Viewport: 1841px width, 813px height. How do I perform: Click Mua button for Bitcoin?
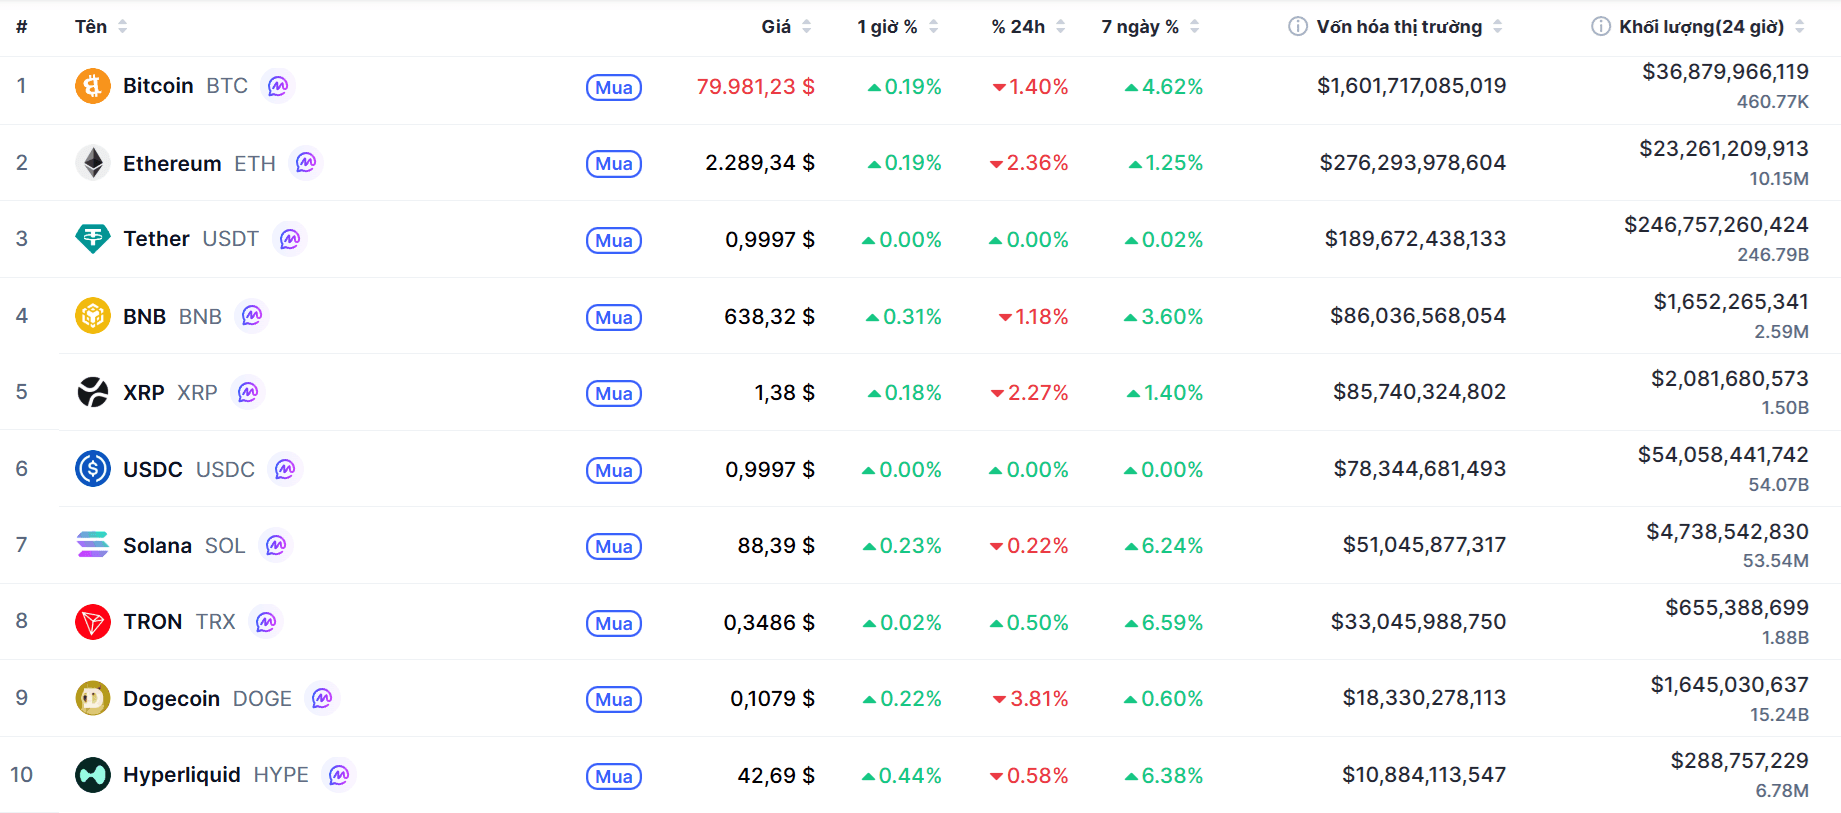click(x=614, y=87)
